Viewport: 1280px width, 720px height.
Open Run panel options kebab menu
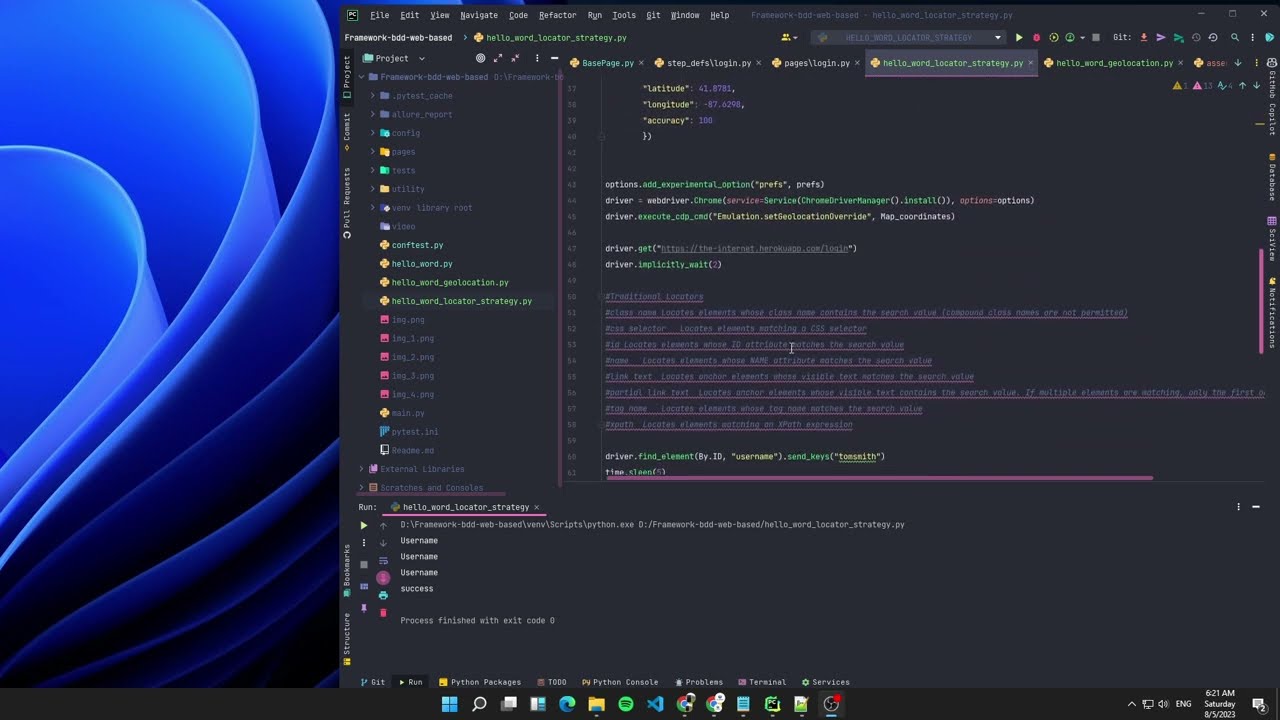click(x=1238, y=507)
